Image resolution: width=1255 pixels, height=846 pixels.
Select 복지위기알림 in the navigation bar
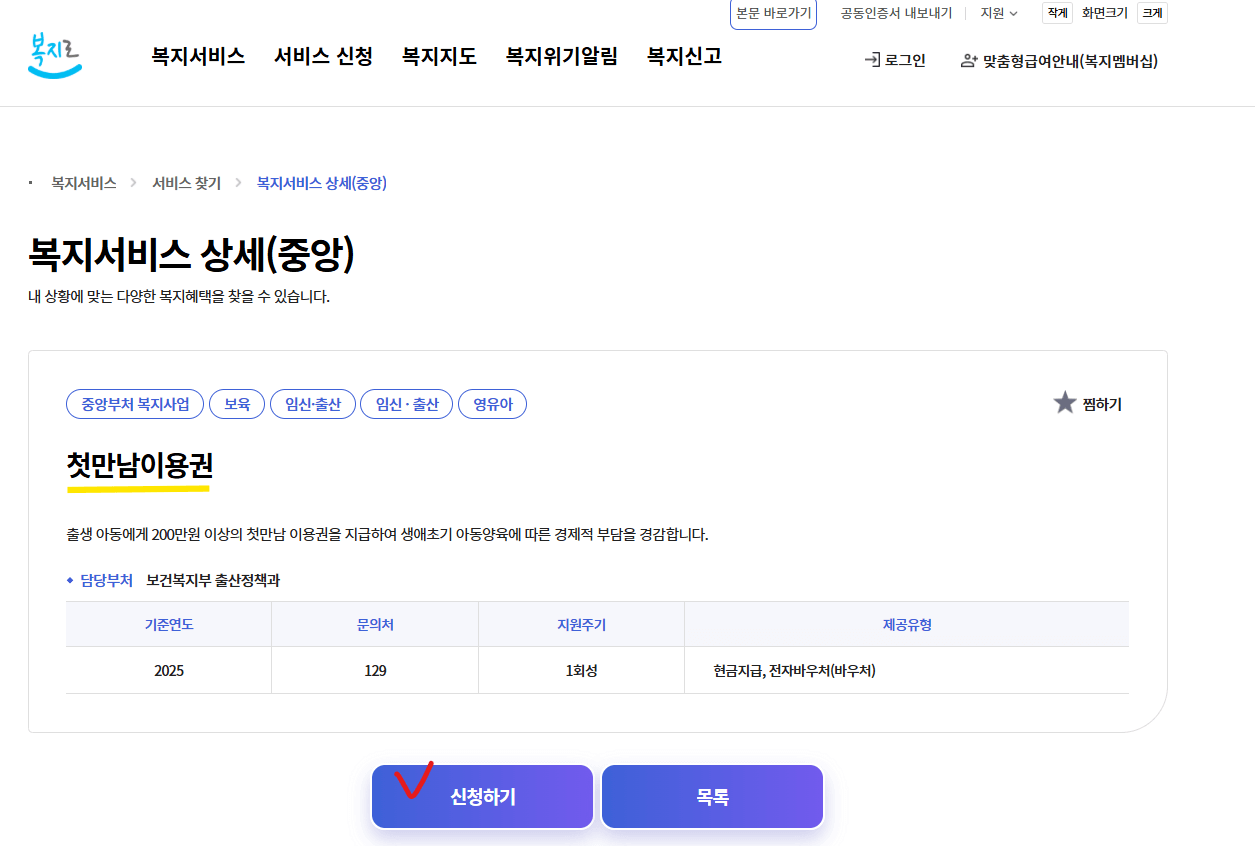(x=560, y=57)
